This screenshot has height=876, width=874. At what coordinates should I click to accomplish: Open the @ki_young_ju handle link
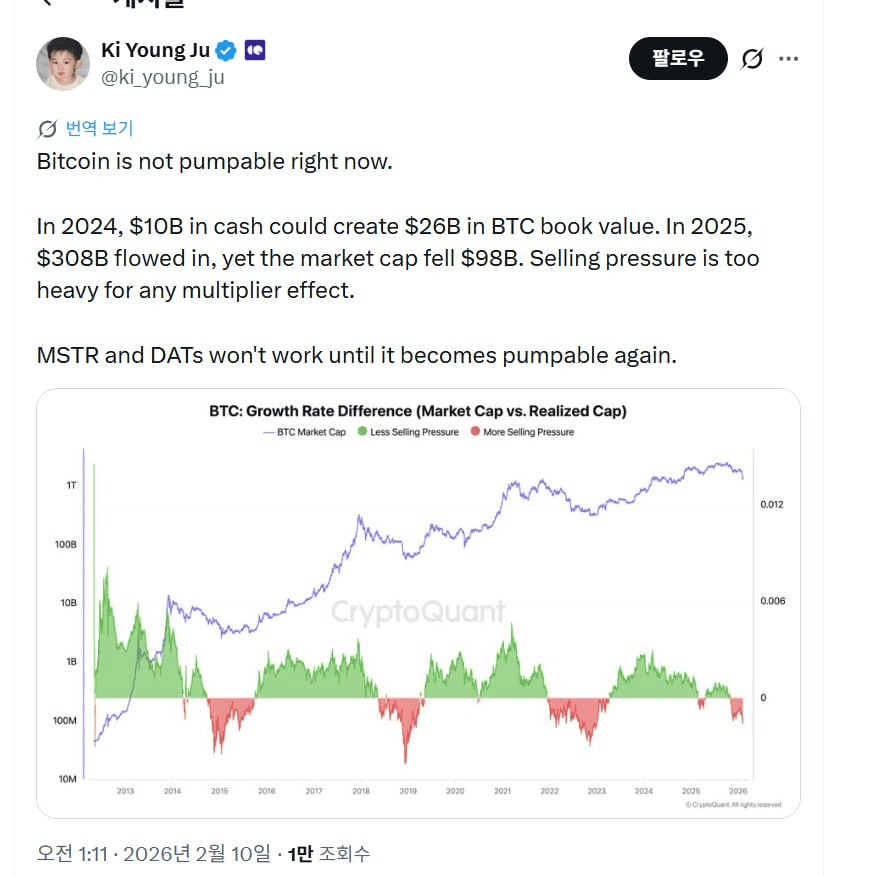pos(163,78)
